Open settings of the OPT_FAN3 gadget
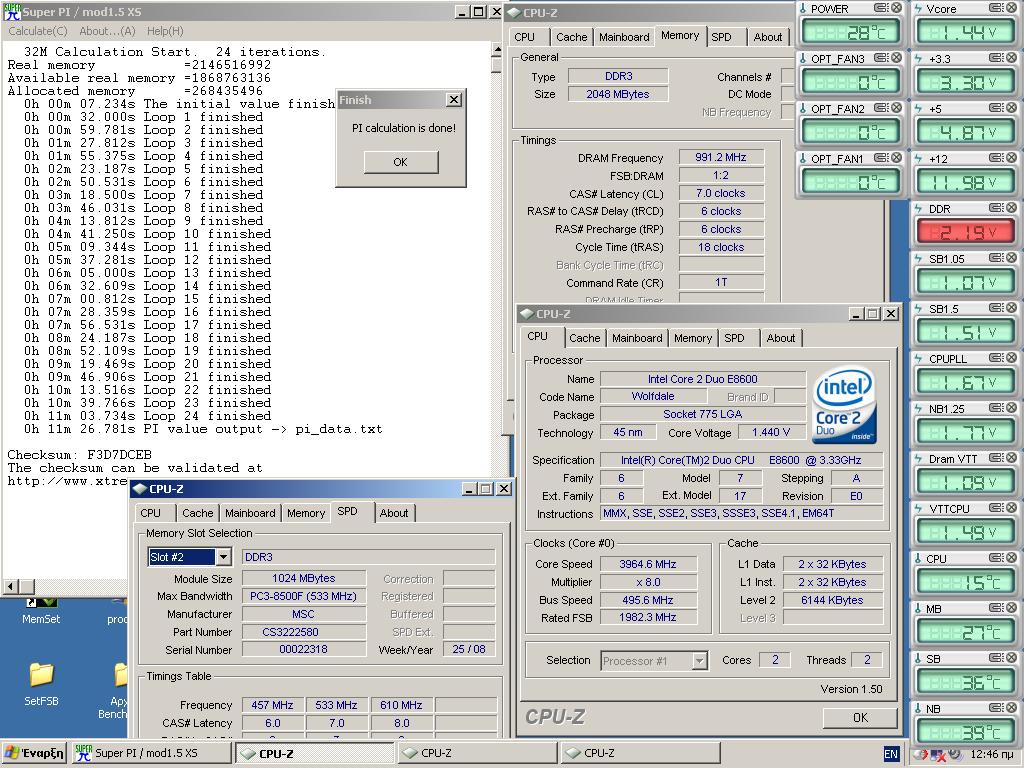This screenshot has width=1024, height=768. pyautogui.click(x=882, y=57)
